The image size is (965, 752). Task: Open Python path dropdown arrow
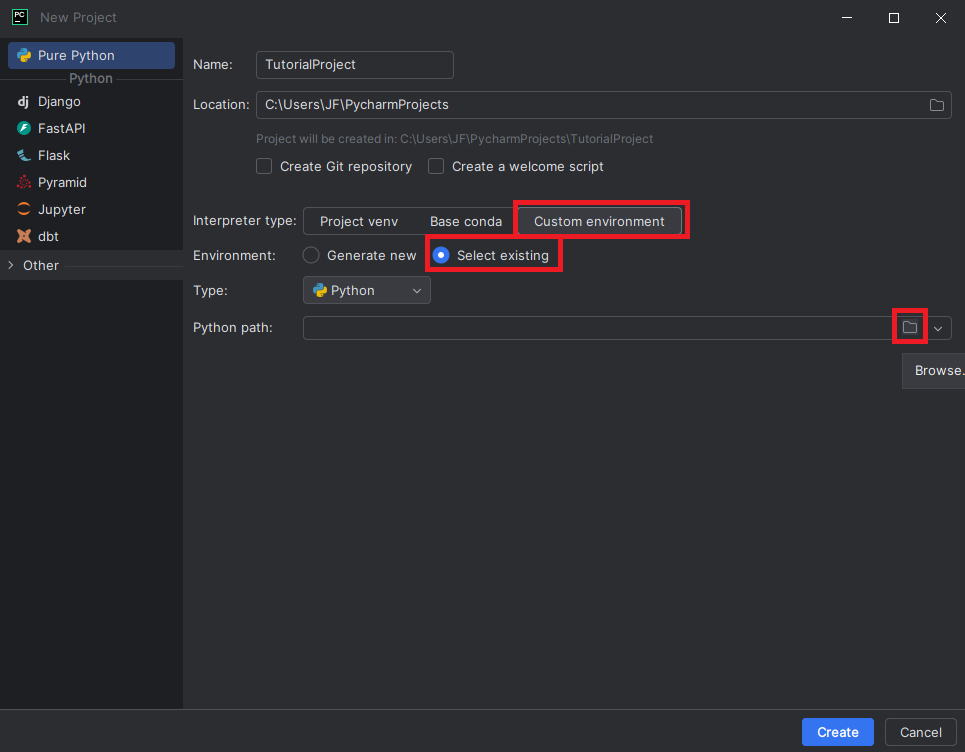tap(938, 329)
